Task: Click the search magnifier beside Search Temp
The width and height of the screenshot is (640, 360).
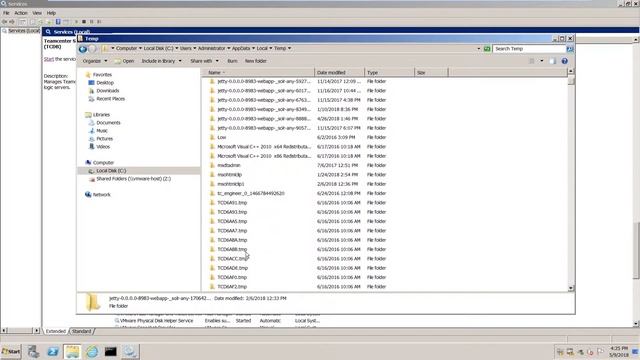Action: (570, 49)
